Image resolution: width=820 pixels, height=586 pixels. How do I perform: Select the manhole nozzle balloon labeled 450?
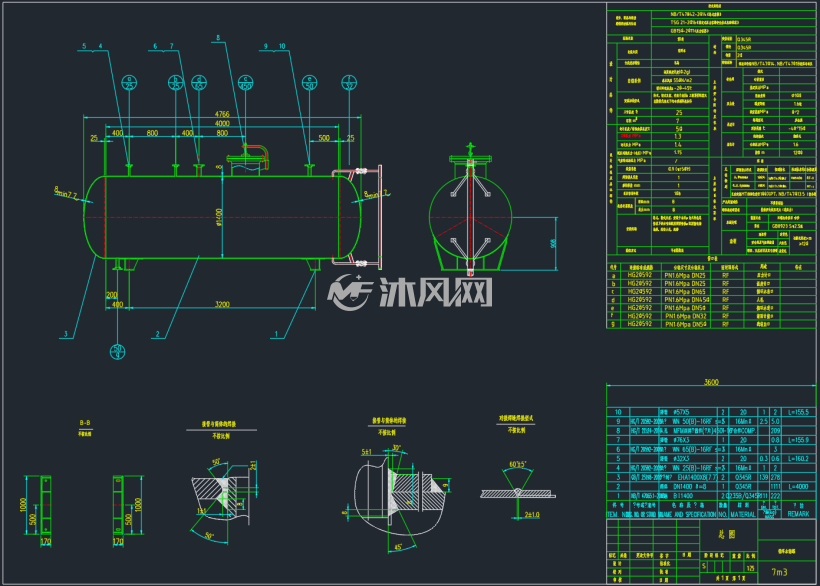[245, 83]
